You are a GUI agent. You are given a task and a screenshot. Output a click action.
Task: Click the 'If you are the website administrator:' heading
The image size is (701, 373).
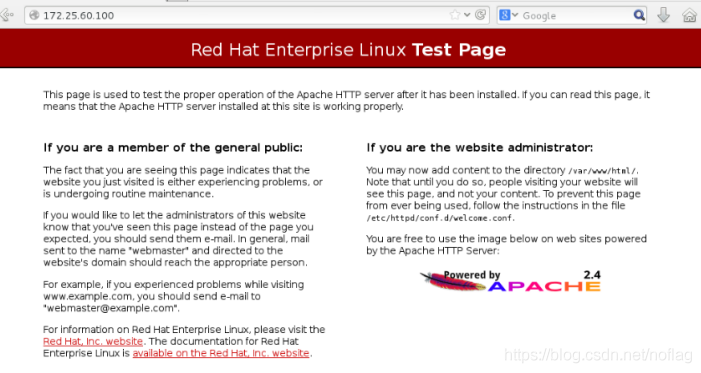[x=480, y=148]
